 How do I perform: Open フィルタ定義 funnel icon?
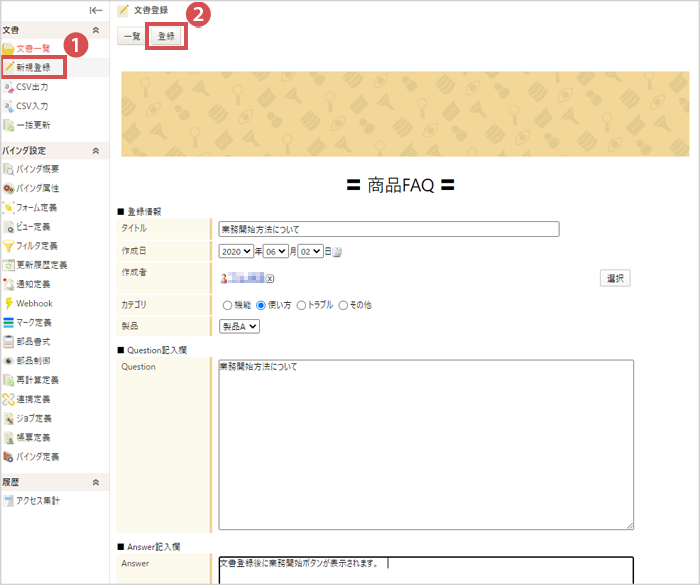click(8, 246)
